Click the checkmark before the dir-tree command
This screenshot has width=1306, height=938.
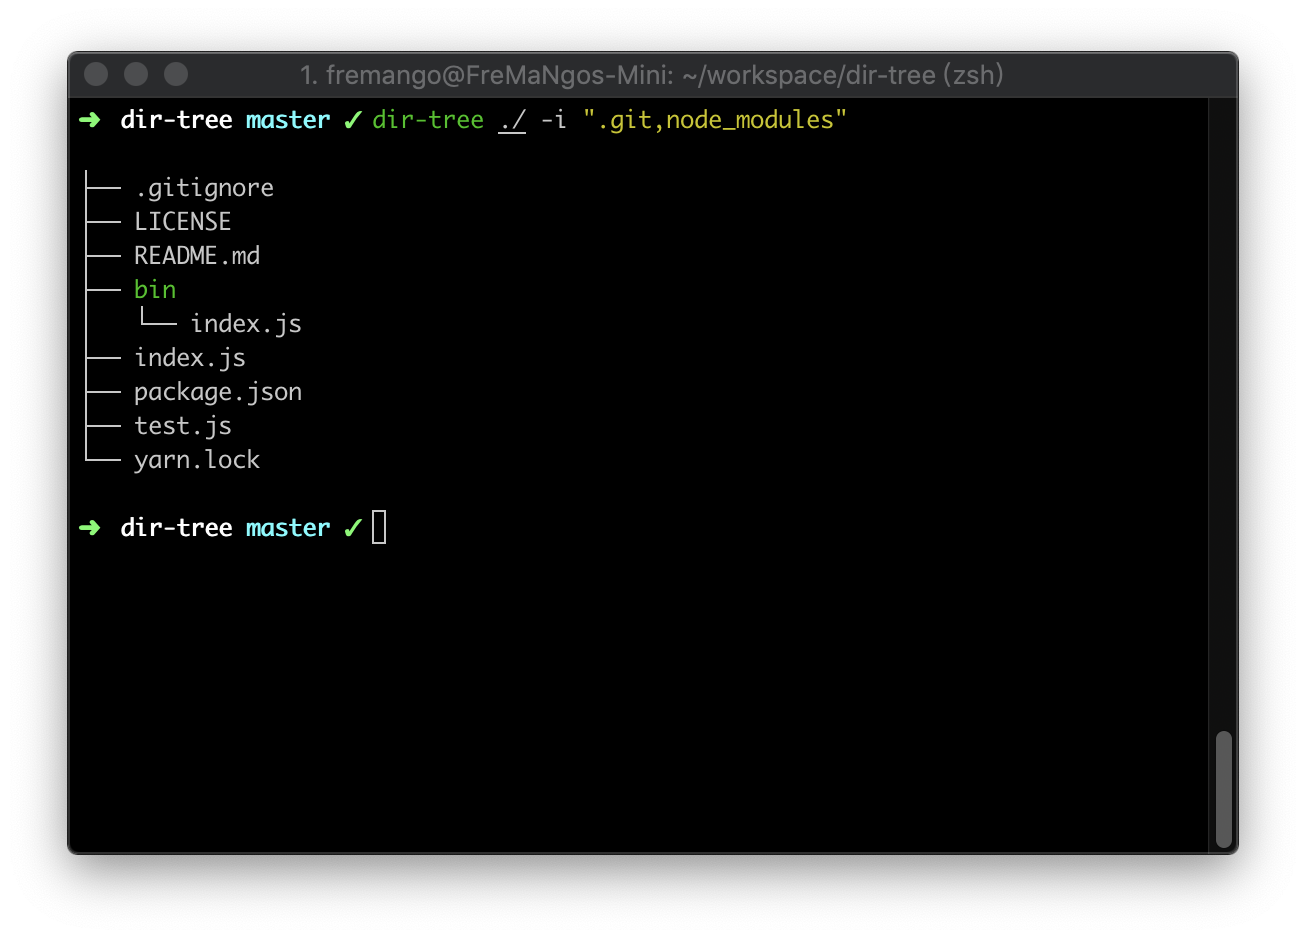(352, 120)
